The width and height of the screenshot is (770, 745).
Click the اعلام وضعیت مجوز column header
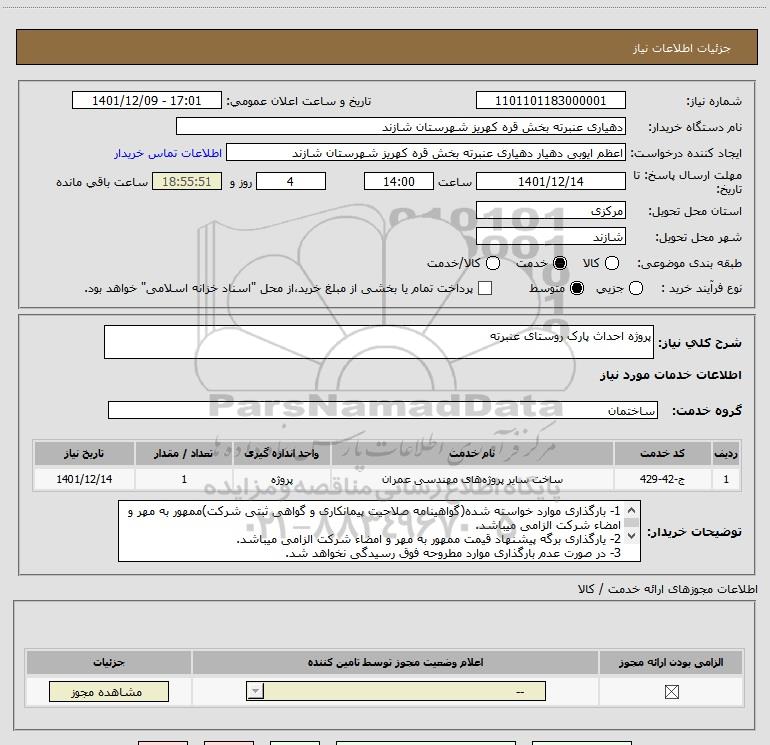[395, 662]
